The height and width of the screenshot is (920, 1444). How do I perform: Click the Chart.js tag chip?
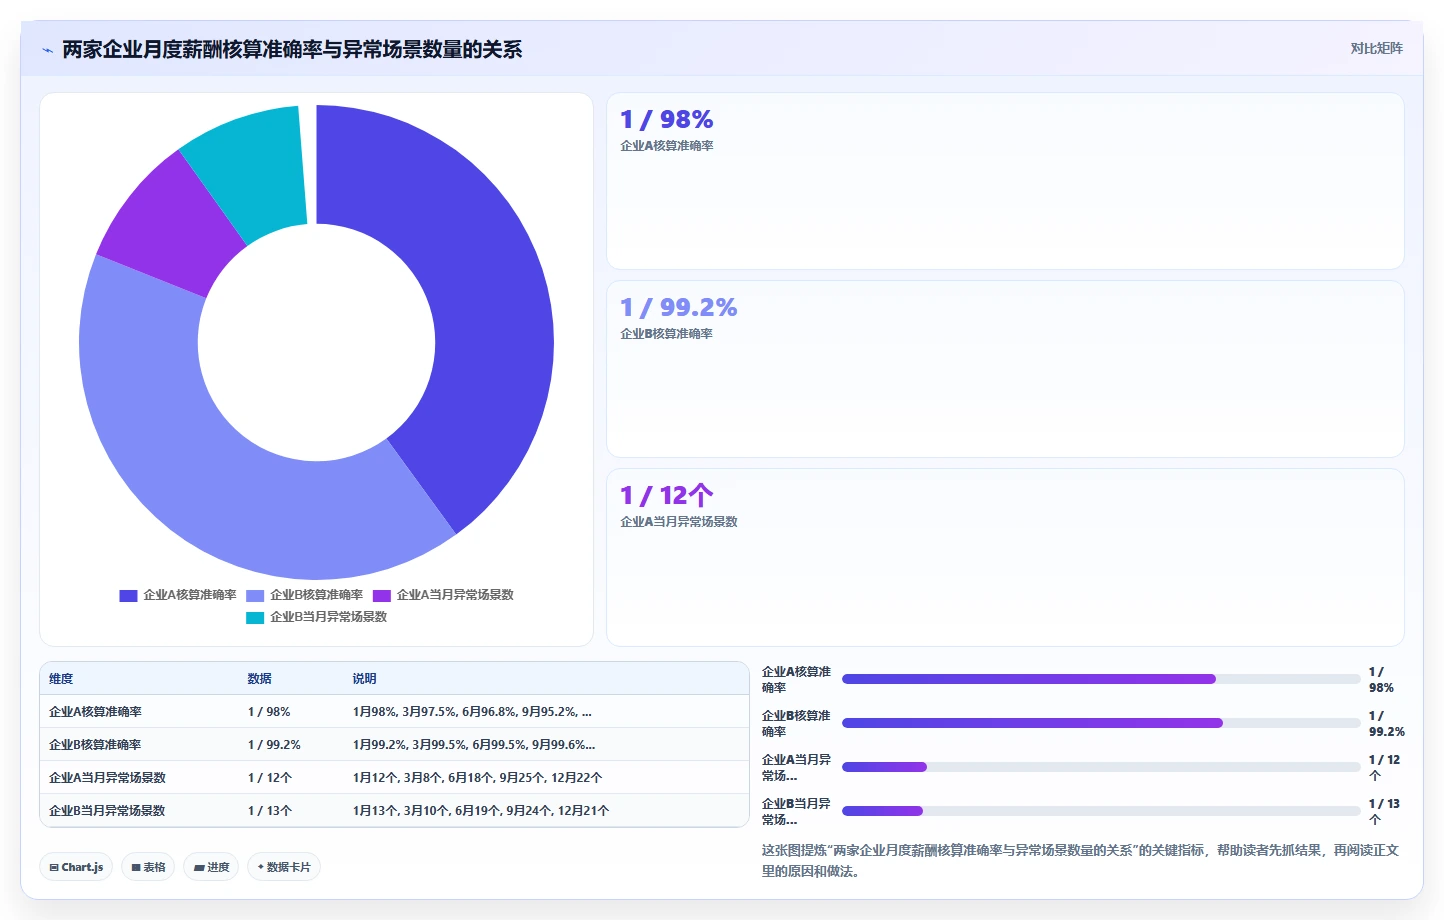click(x=76, y=867)
